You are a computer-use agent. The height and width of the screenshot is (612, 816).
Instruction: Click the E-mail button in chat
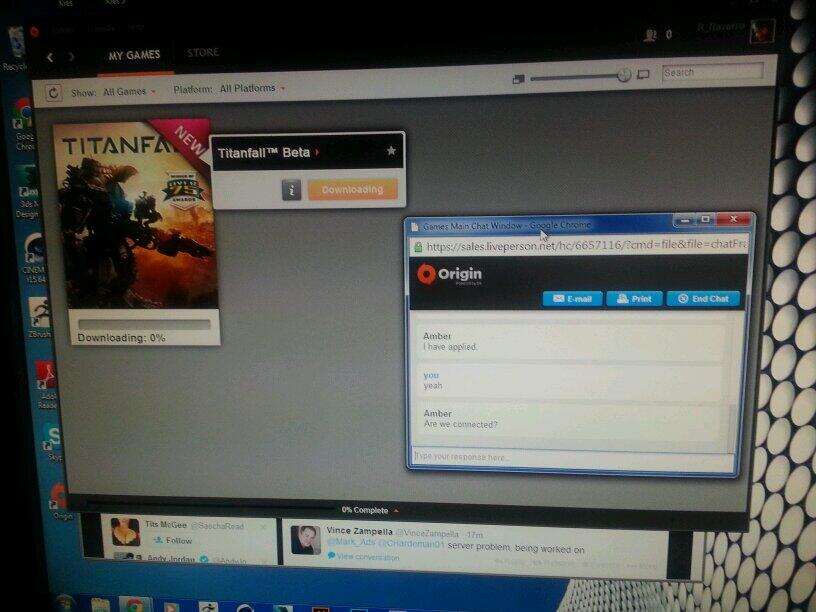(x=572, y=299)
